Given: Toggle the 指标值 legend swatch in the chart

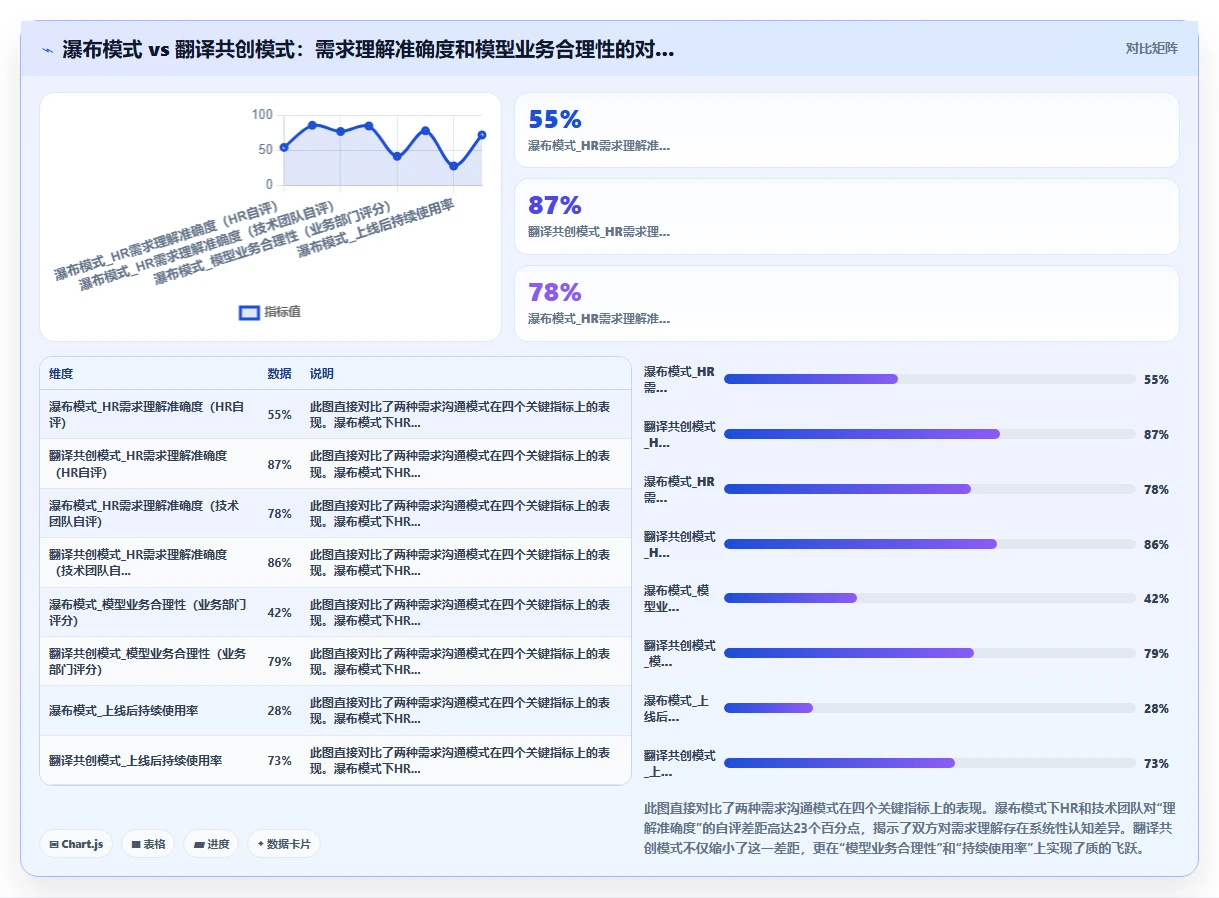Looking at the screenshot, I should coord(249,312).
